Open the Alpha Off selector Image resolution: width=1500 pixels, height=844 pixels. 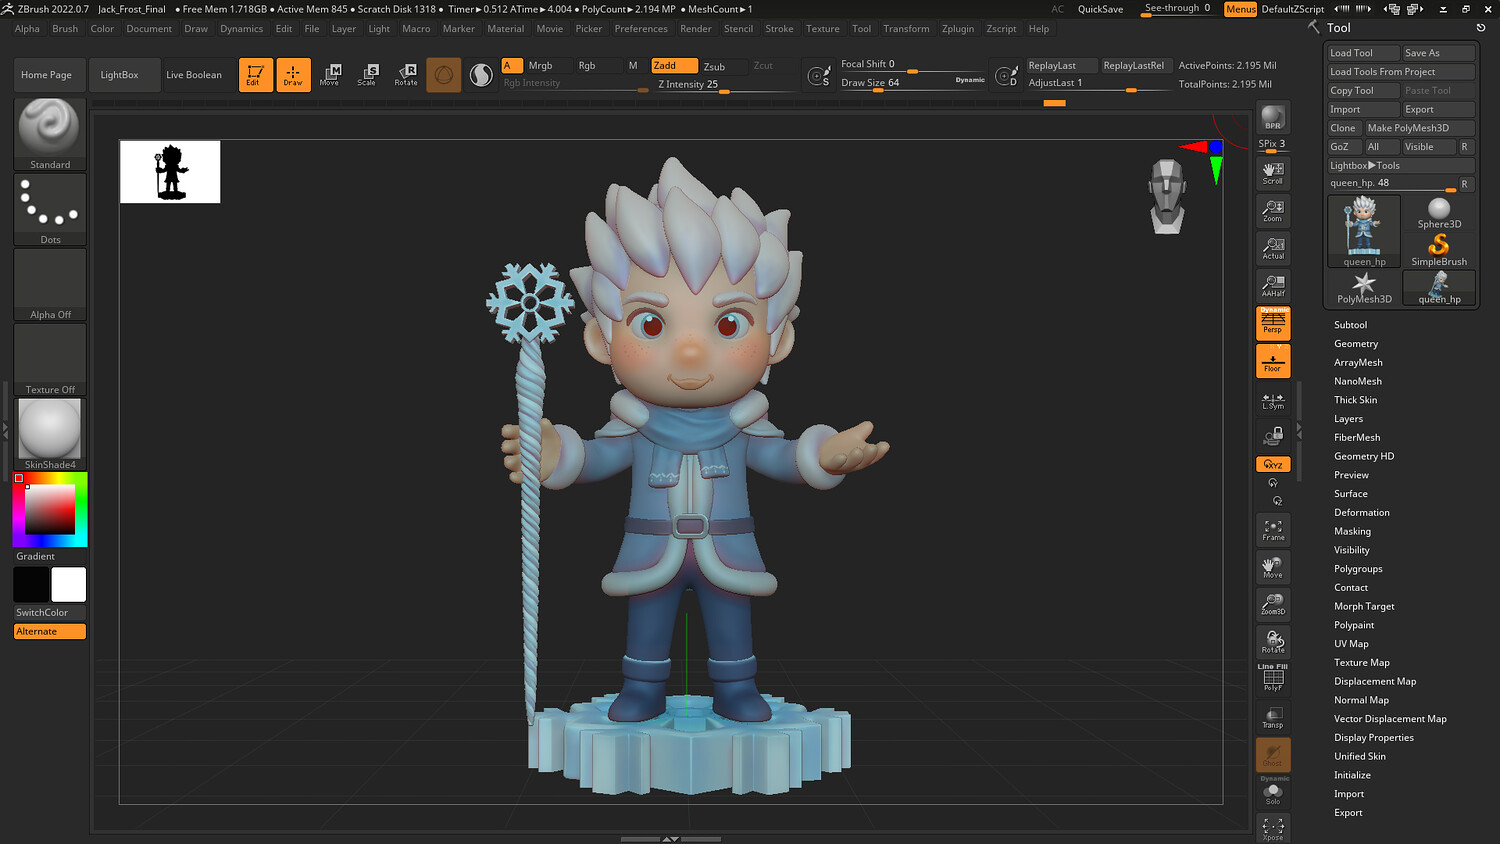pyautogui.click(x=50, y=284)
